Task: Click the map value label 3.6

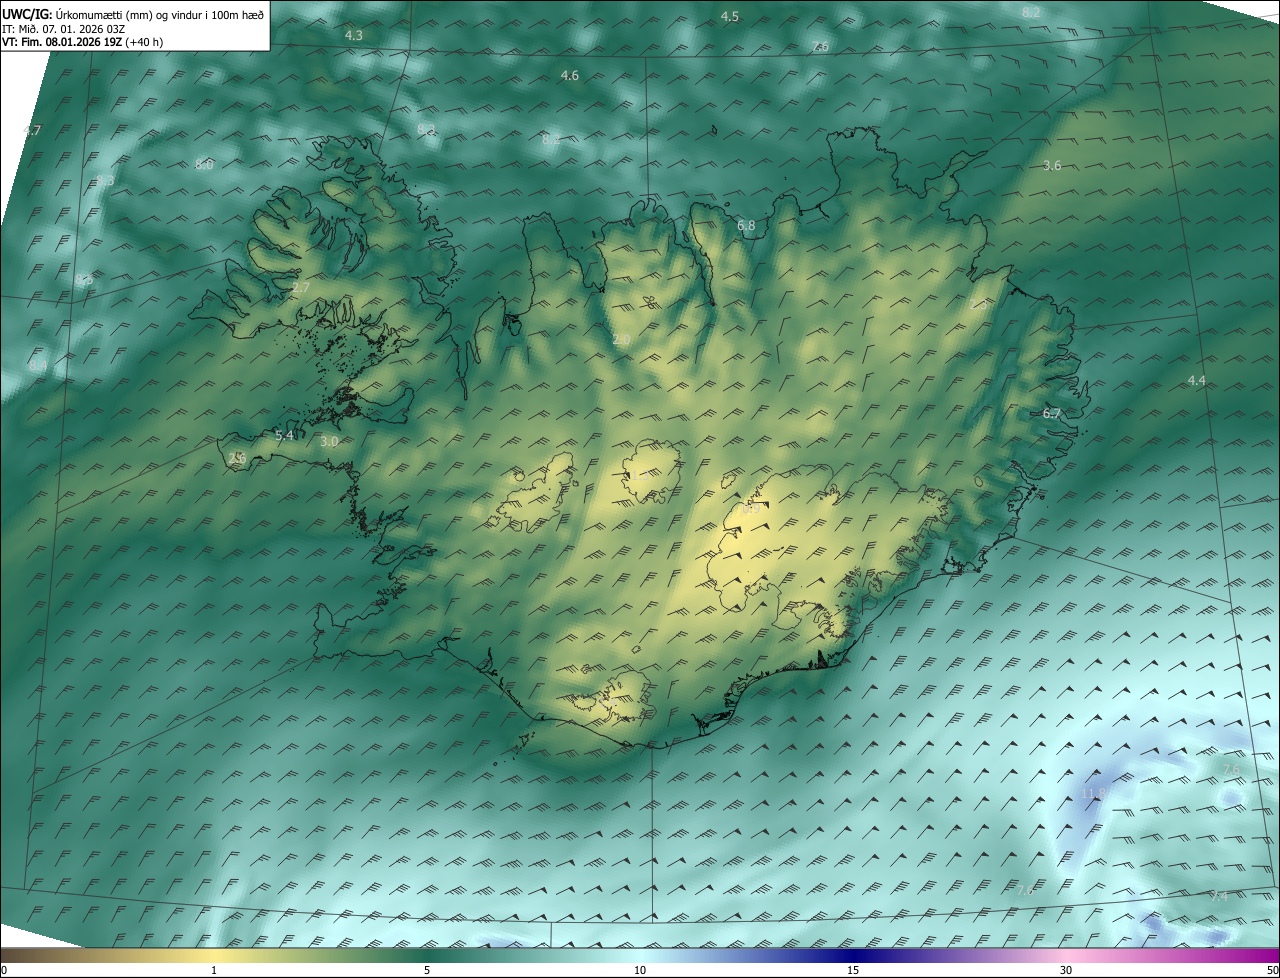Action: (x=1052, y=166)
